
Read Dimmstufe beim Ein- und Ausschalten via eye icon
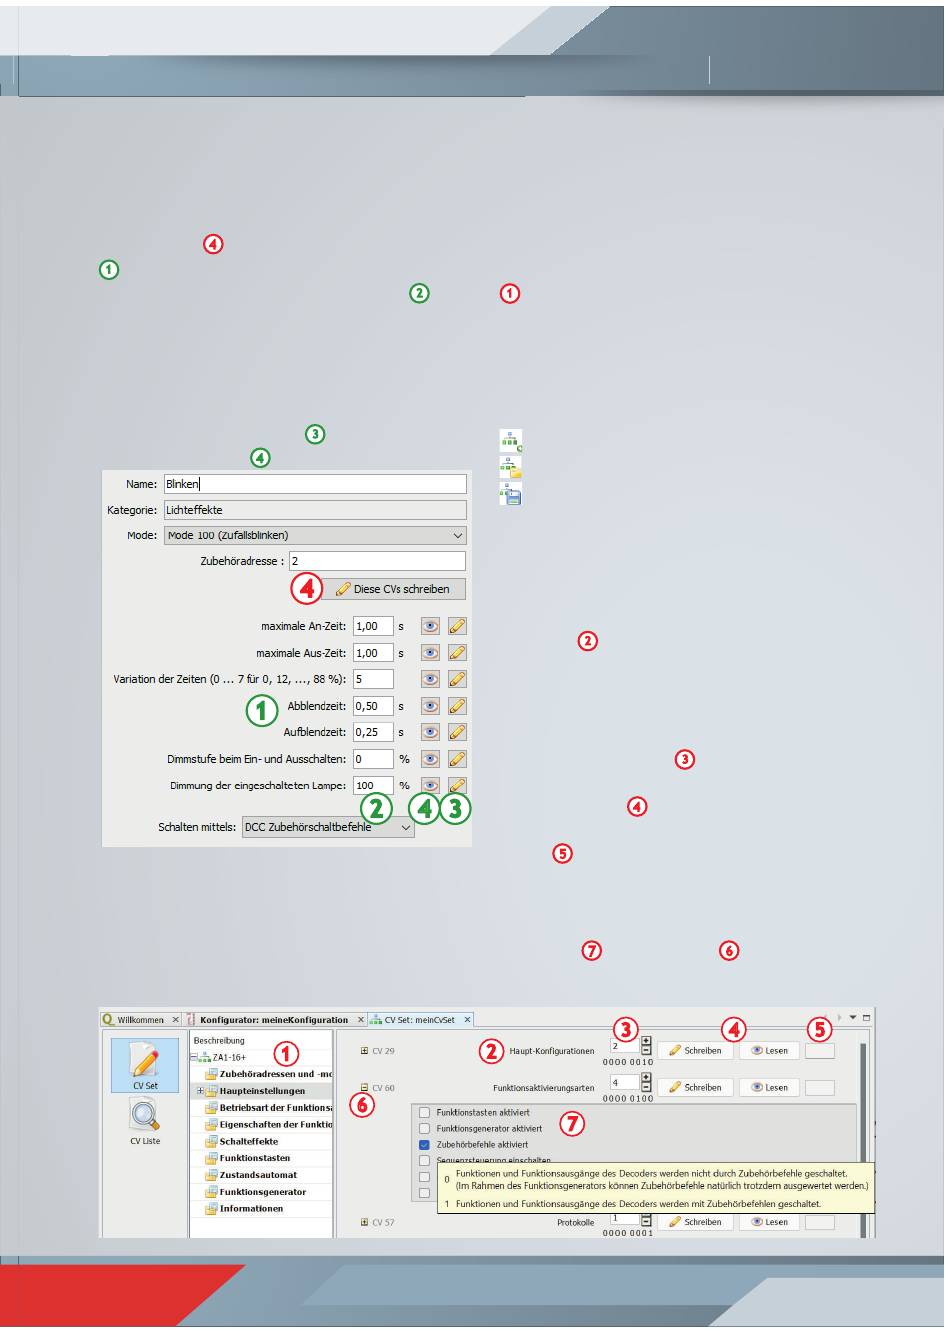pos(430,759)
